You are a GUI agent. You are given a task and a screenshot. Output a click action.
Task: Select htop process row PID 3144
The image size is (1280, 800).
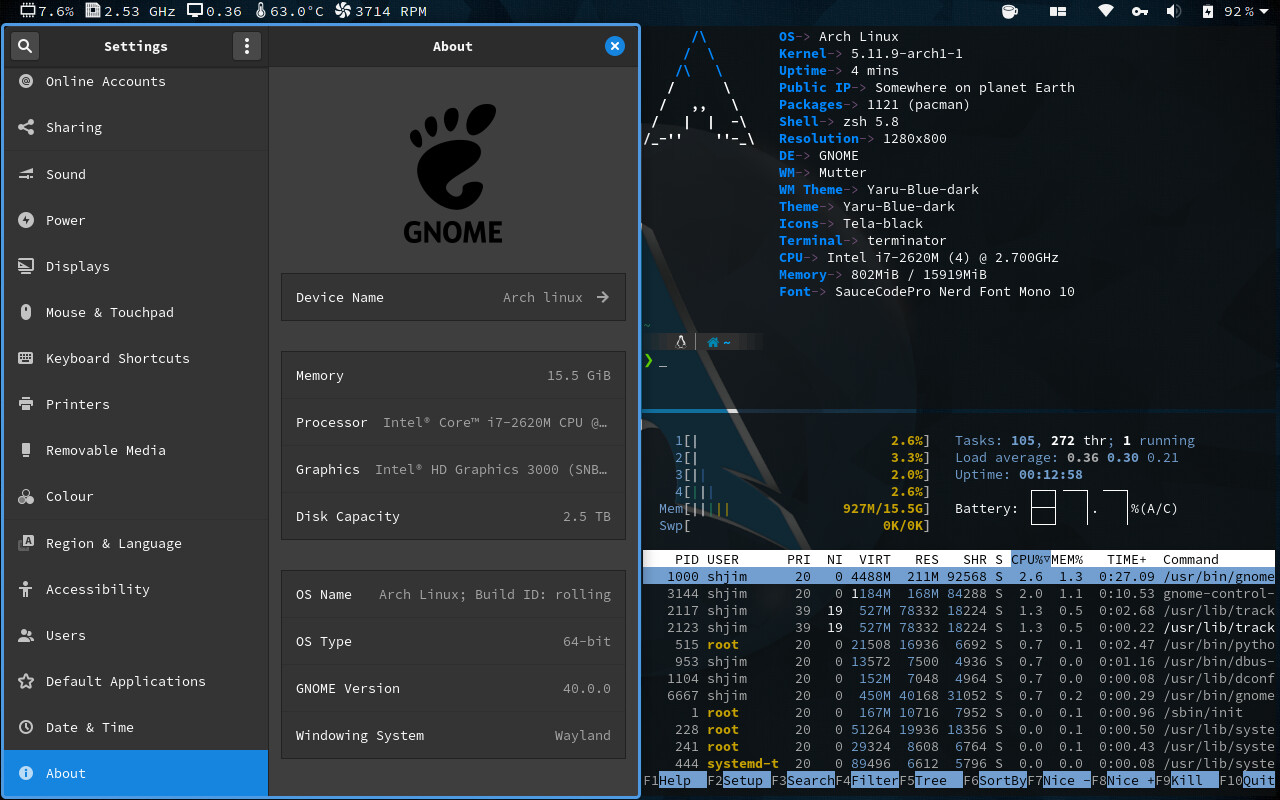(x=959, y=593)
